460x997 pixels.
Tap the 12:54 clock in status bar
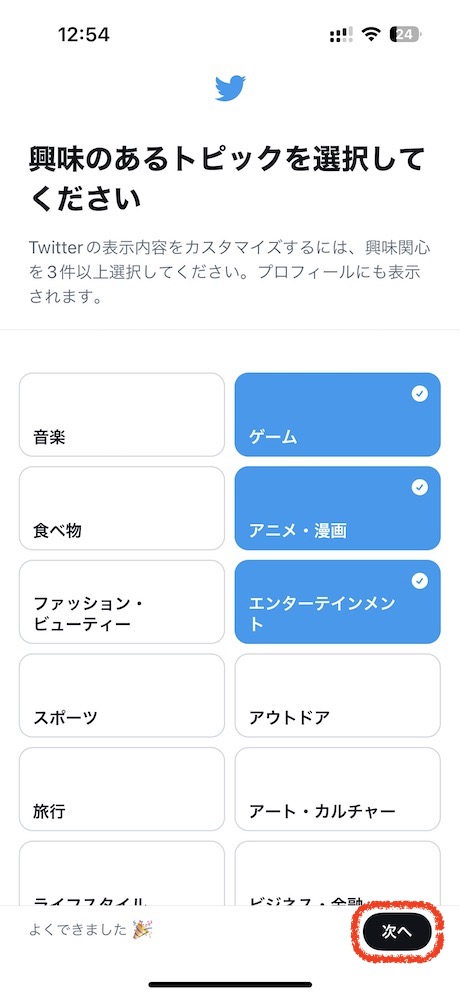83,34
